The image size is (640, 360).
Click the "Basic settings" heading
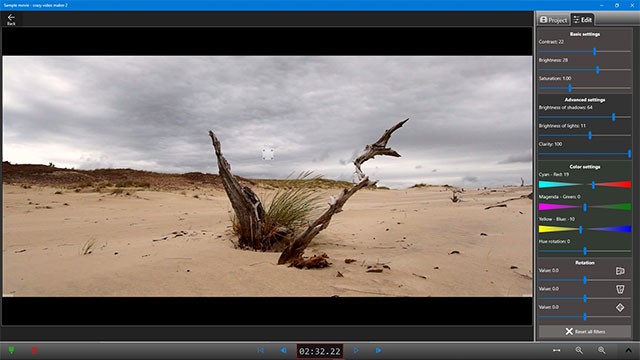pyautogui.click(x=585, y=34)
